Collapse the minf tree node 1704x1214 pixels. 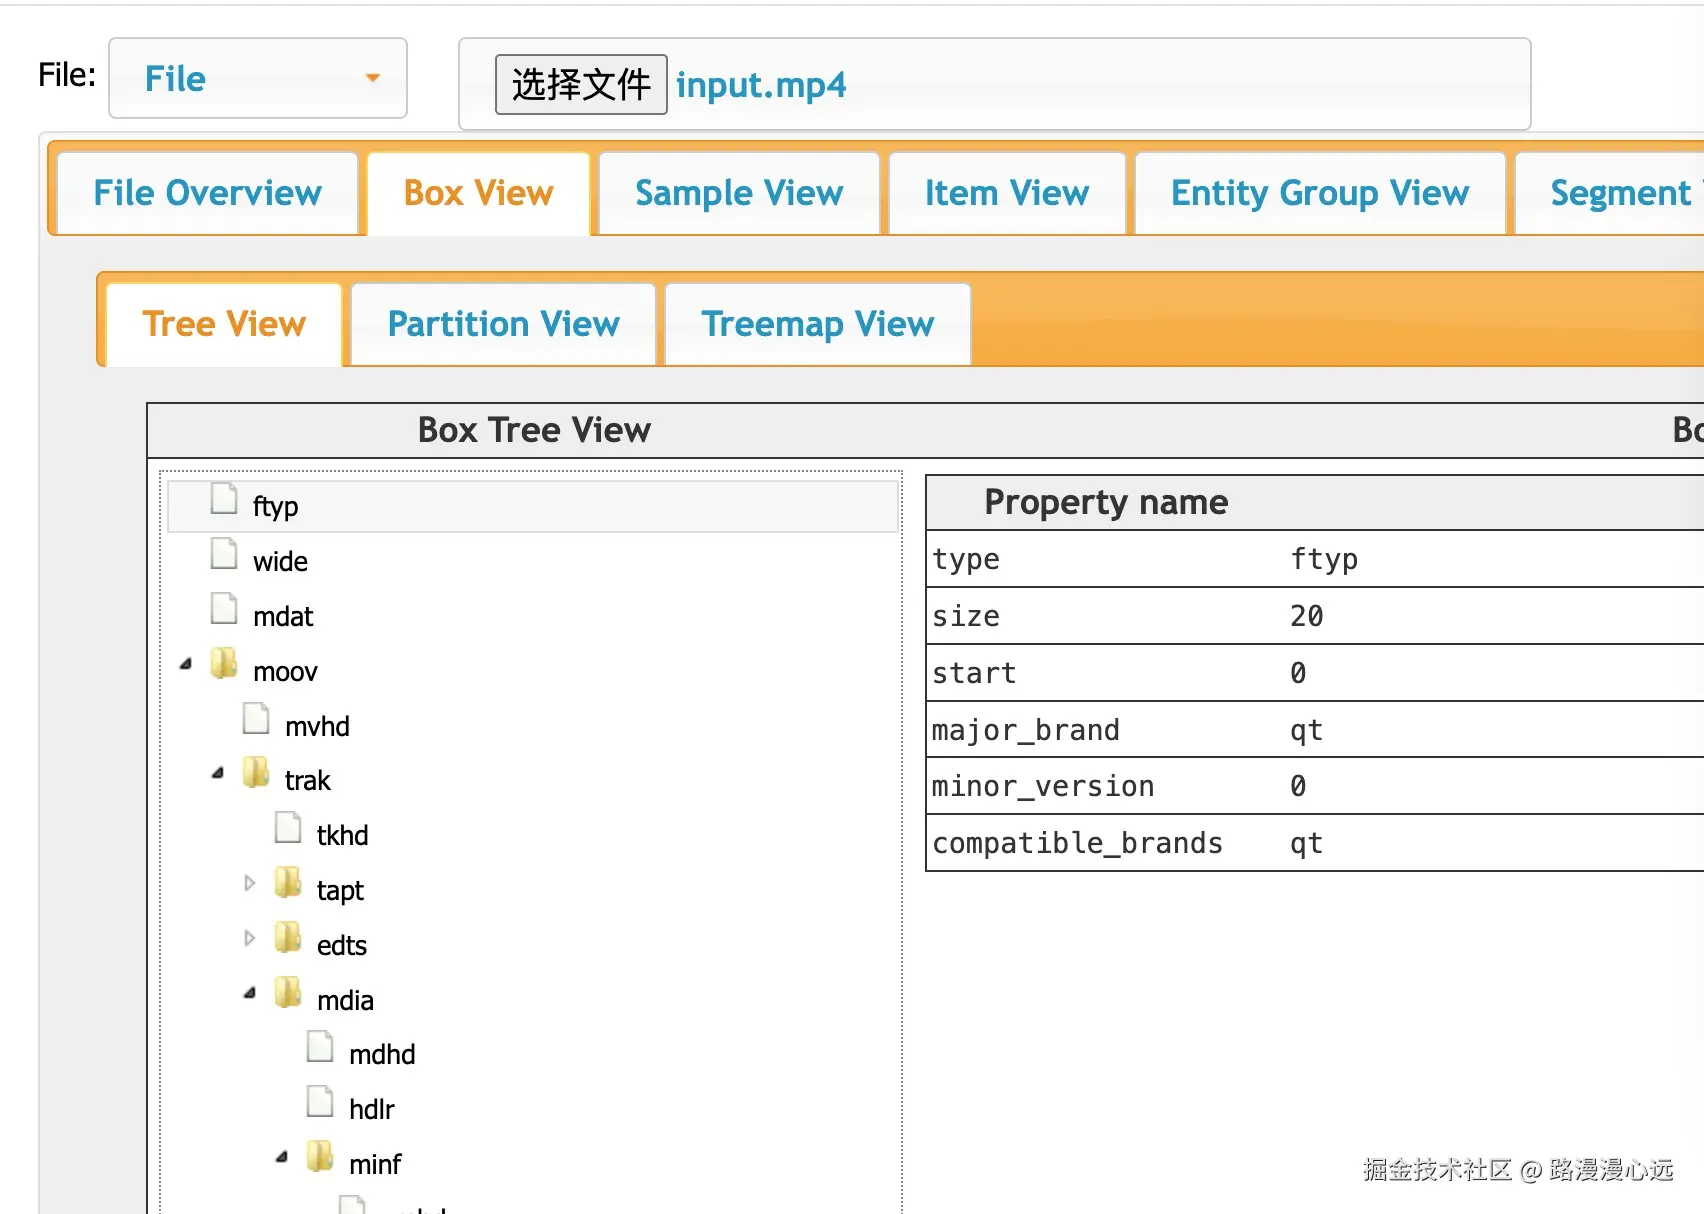282,1157
